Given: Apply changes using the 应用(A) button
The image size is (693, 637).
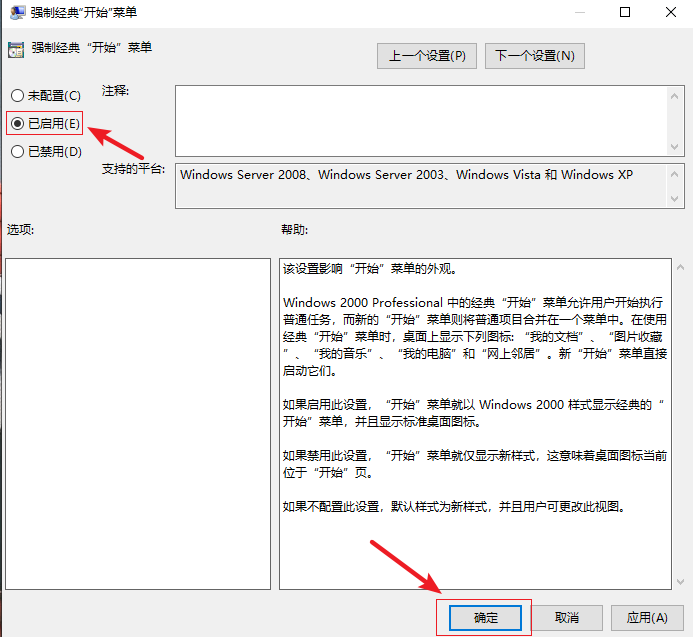Looking at the screenshot, I should 646,618.
